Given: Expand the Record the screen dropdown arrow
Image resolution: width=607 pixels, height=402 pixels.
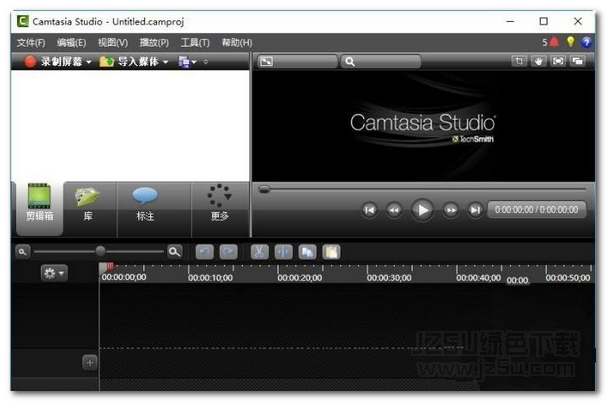Looking at the screenshot, I should (x=89, y=62).
